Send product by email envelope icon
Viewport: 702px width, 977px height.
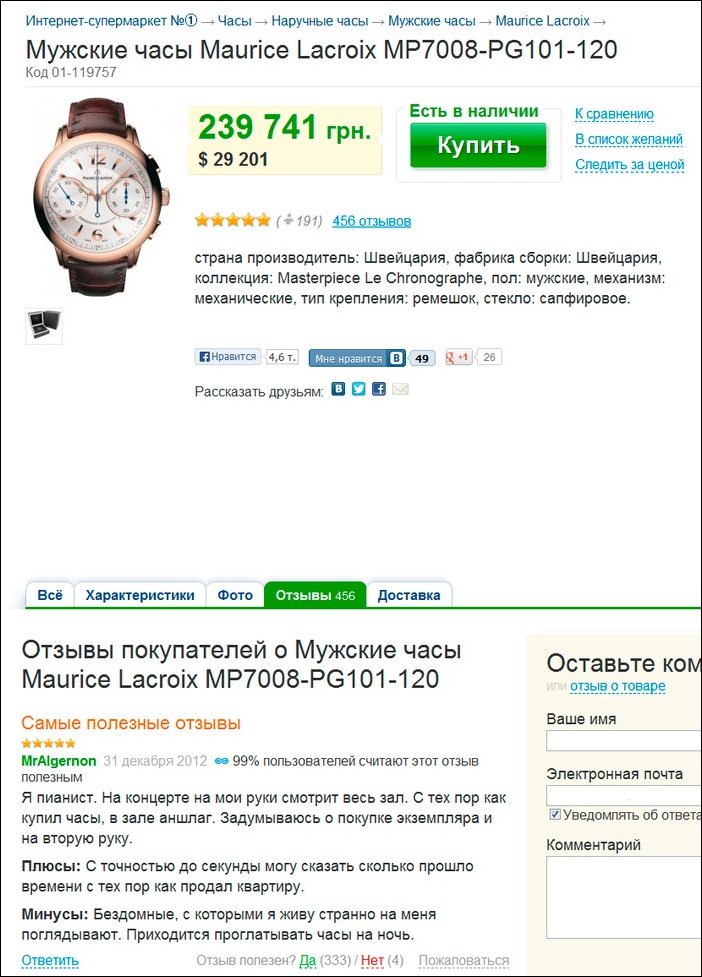coord(400,389)
